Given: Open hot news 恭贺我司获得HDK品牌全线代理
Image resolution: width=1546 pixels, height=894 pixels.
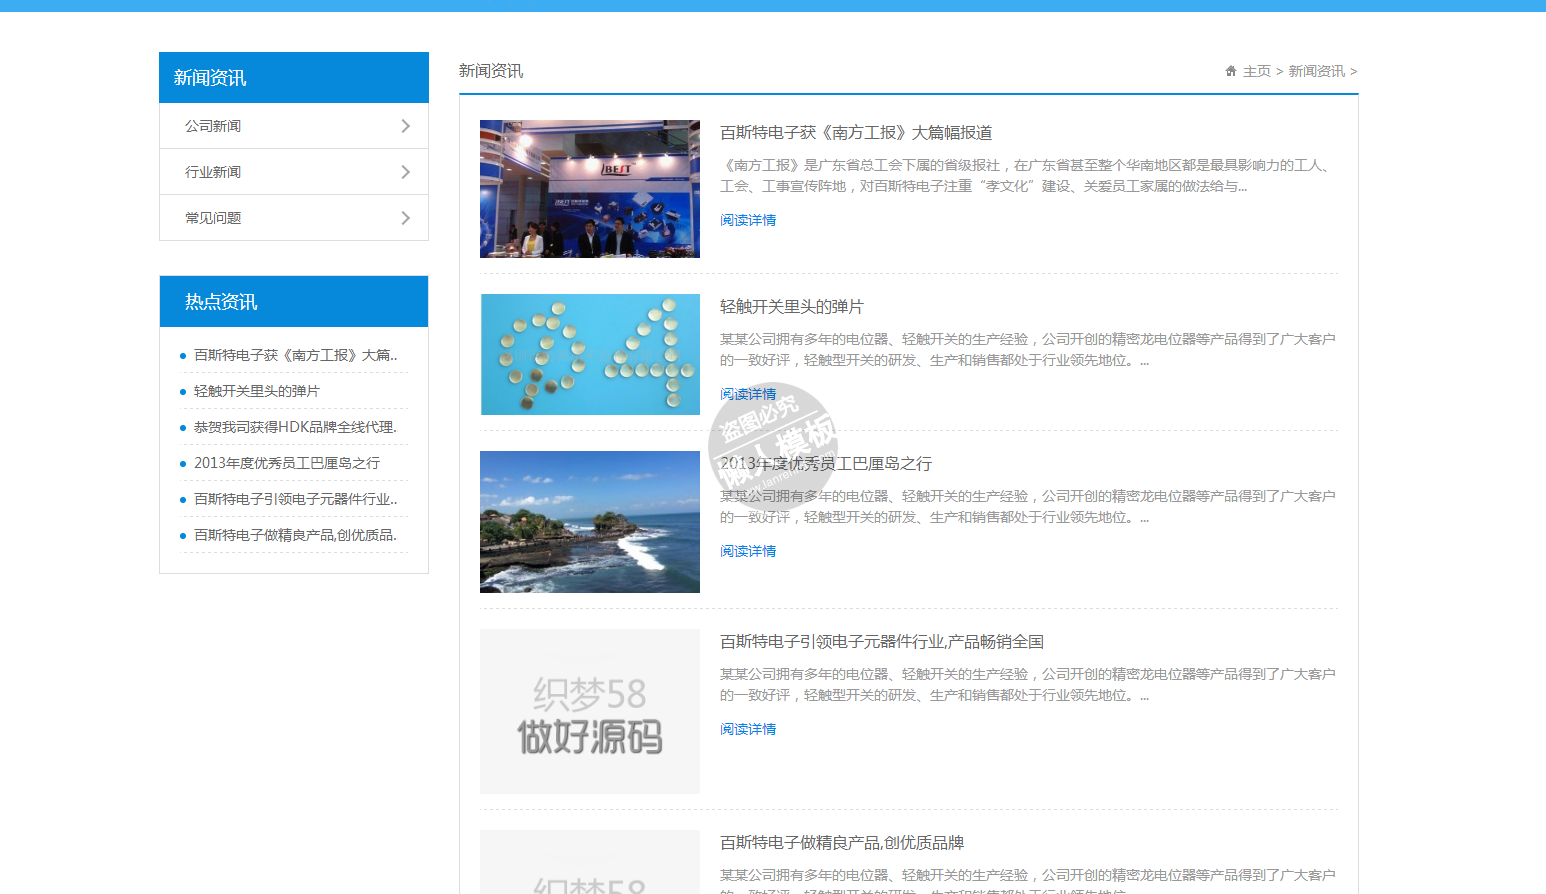Looking at the screenshot, I should coord(295,427).
